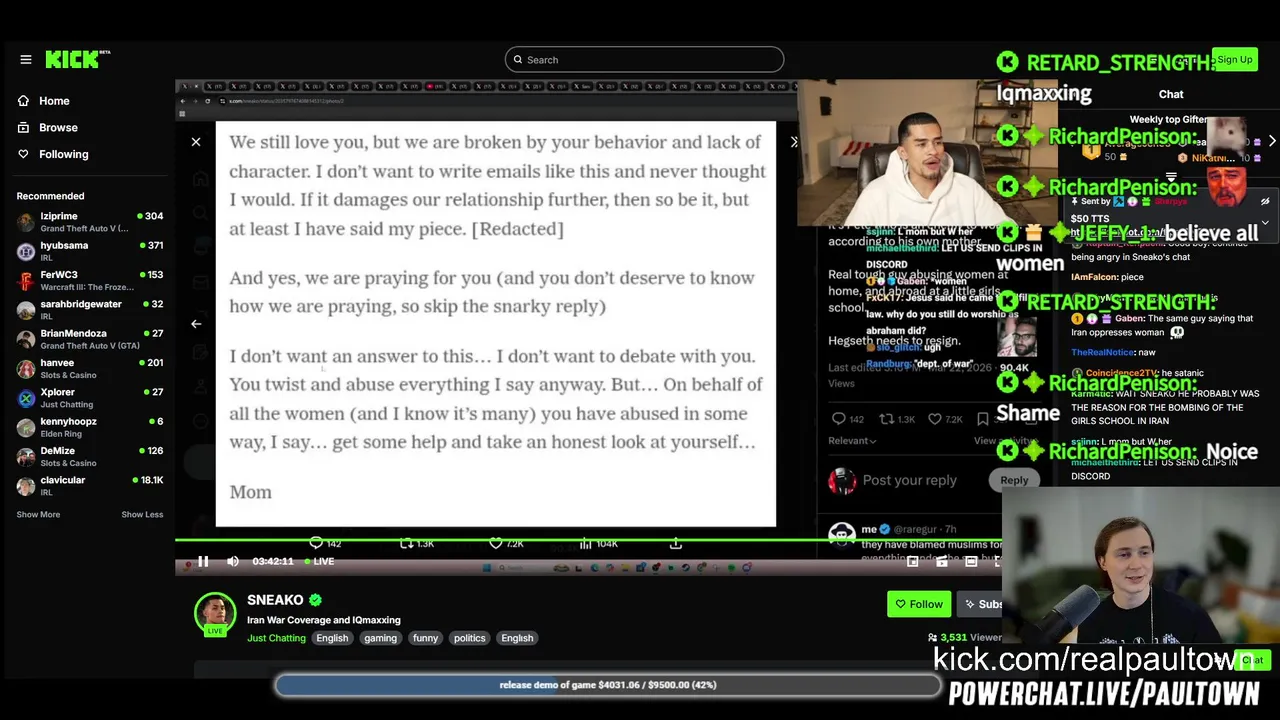Switch to the Chat tab header

coord(1171,94)
